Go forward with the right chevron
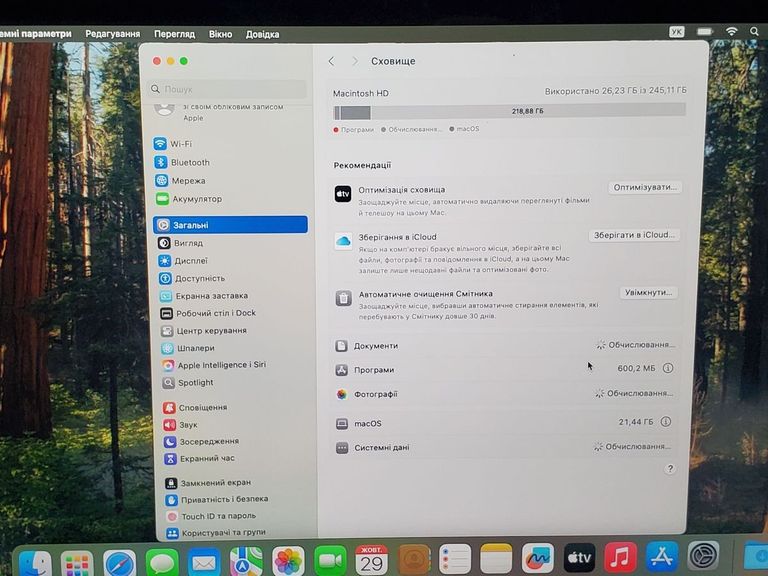The image size is (768, 576). [355, 61]
